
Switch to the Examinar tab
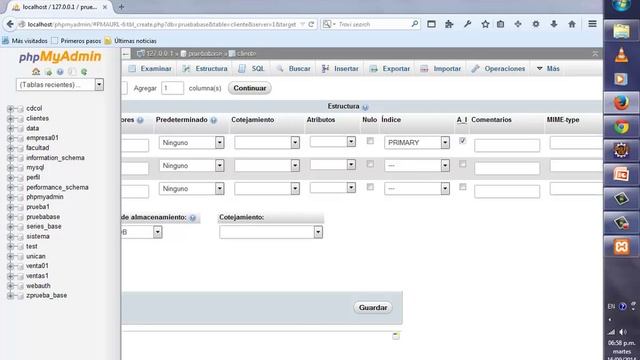(x=150, y=69)
